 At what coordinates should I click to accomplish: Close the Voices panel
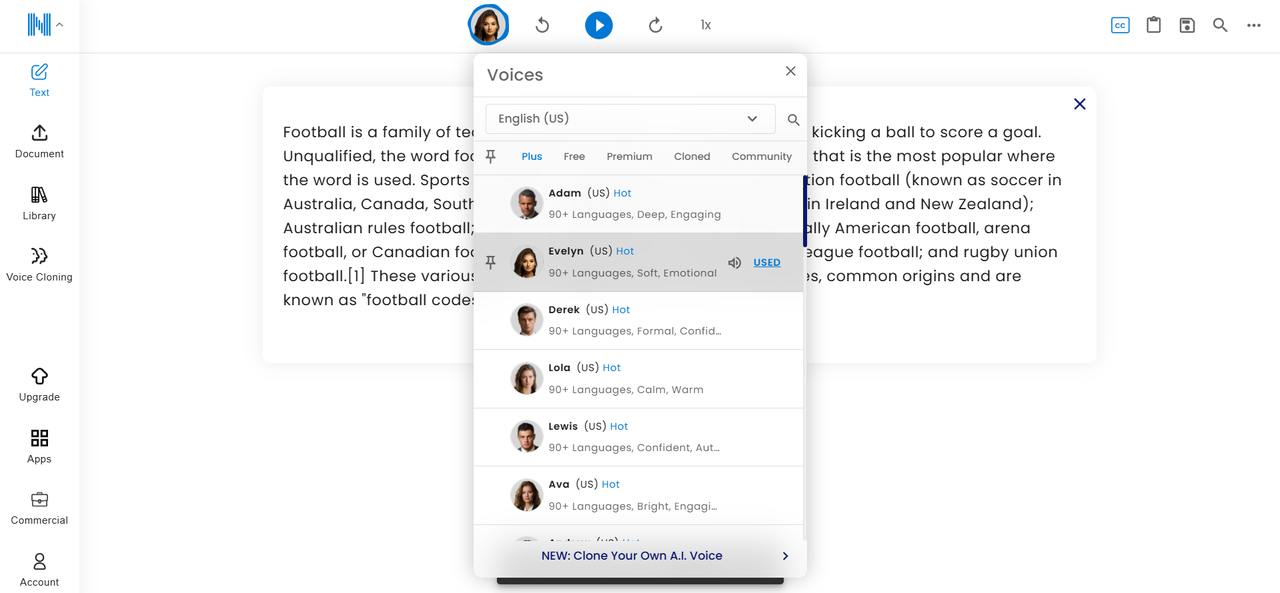pyautogui.click(x=791, y=71)
